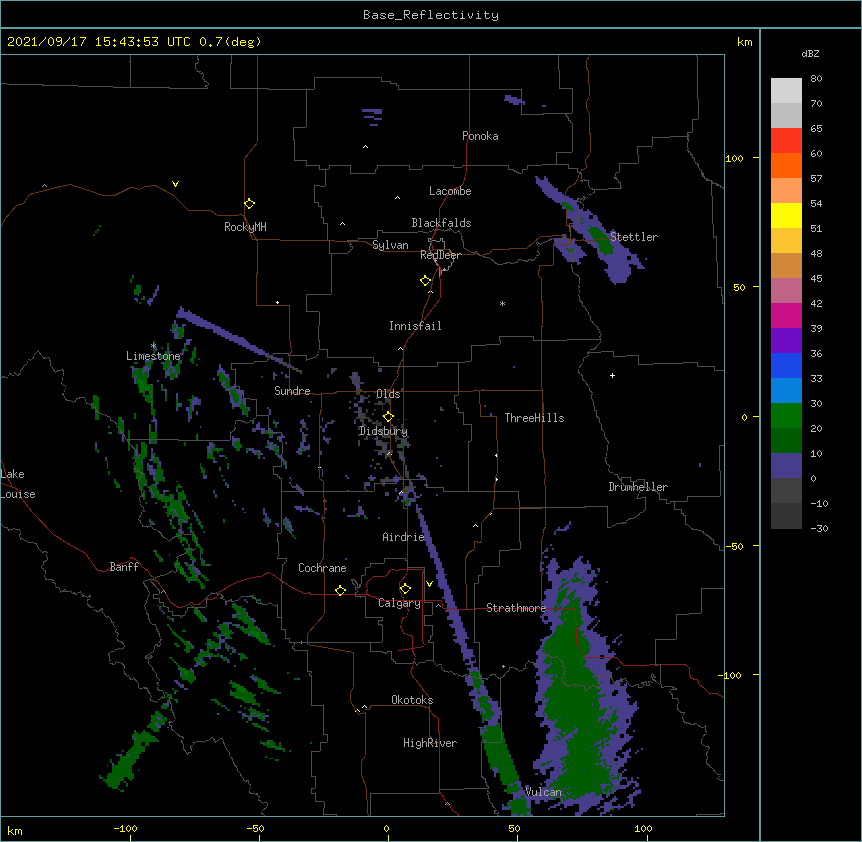The image size is (862, 842).
Task: Click the Didsbury label
Action: tap(383, 431)
